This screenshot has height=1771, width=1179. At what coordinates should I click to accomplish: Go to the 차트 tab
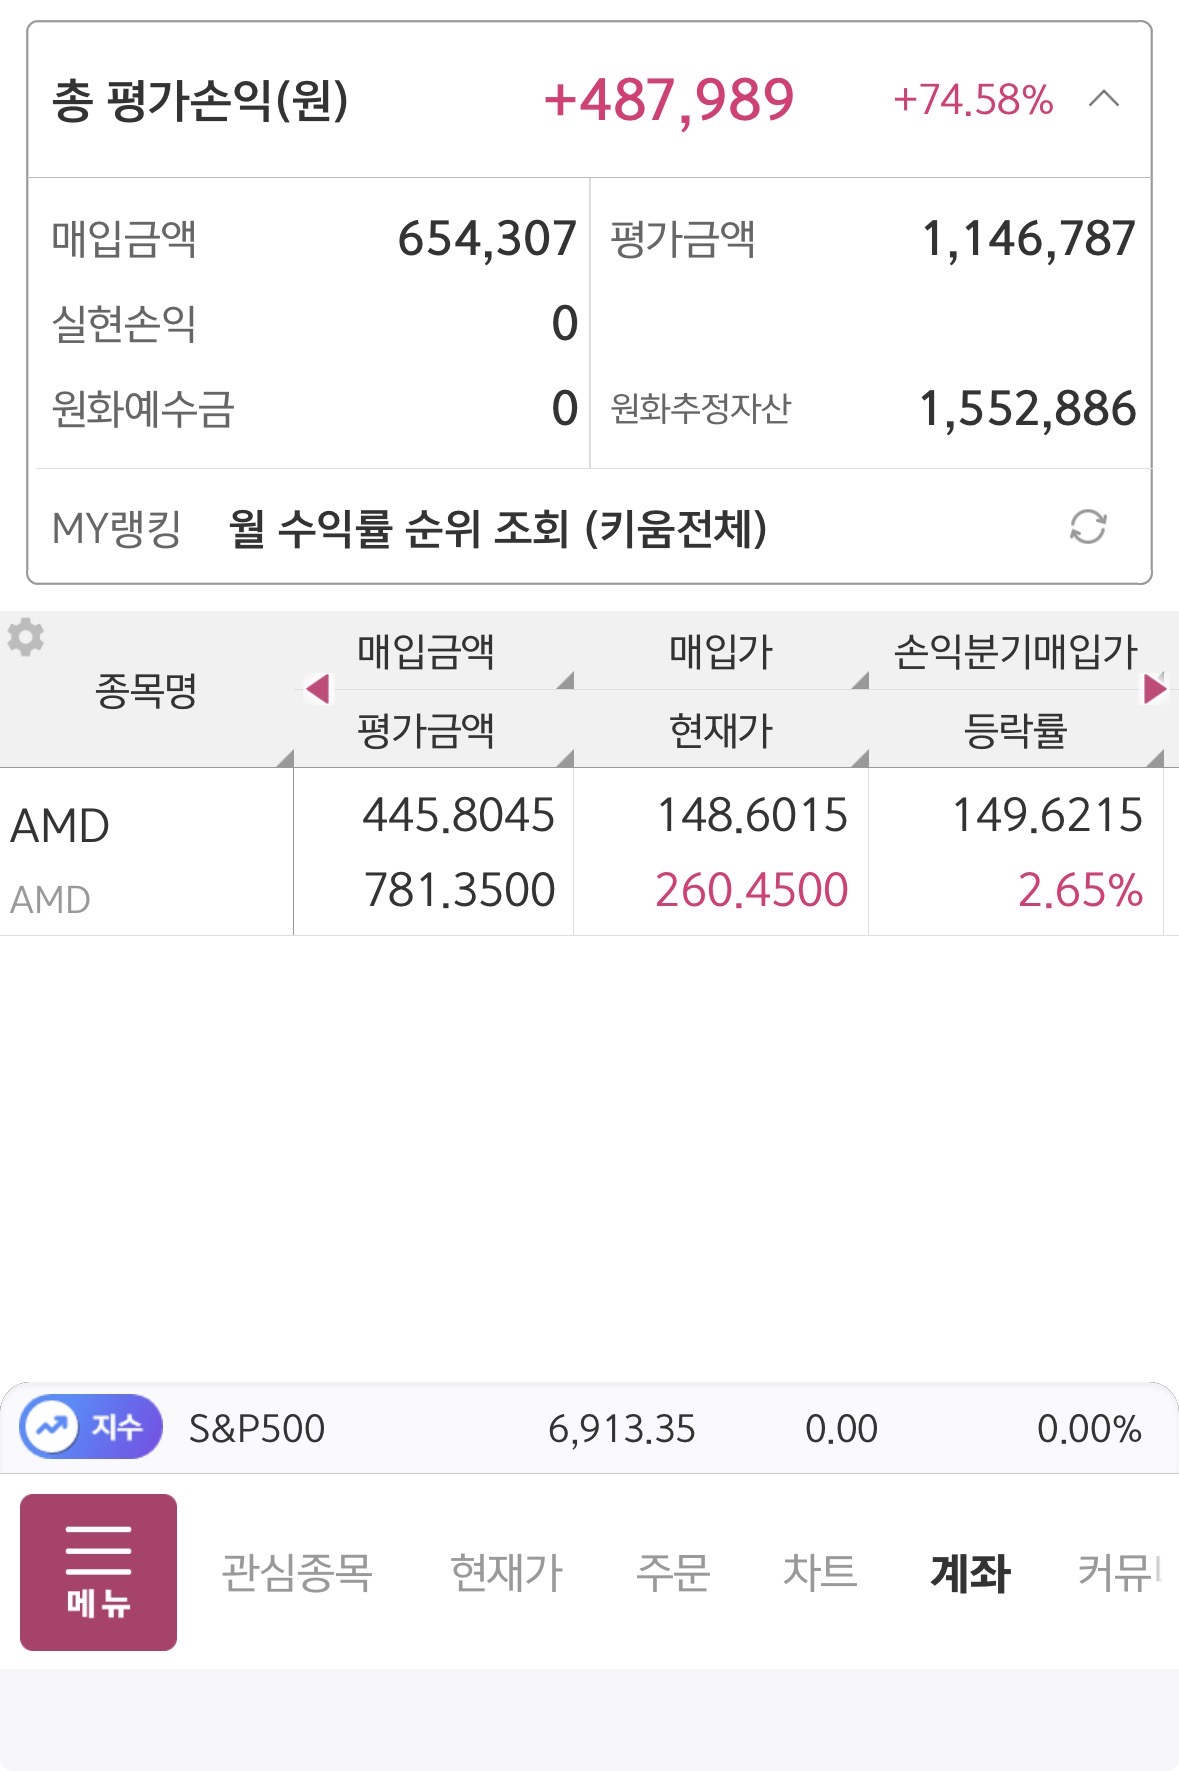[x=820, y=1572]
